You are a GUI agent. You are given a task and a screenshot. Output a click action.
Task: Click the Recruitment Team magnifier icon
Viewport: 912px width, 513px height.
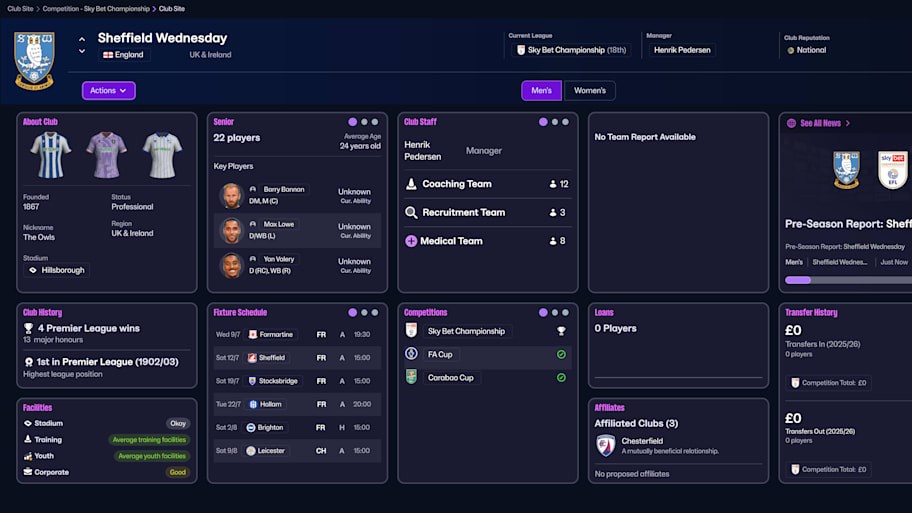[x=411, y=213]
